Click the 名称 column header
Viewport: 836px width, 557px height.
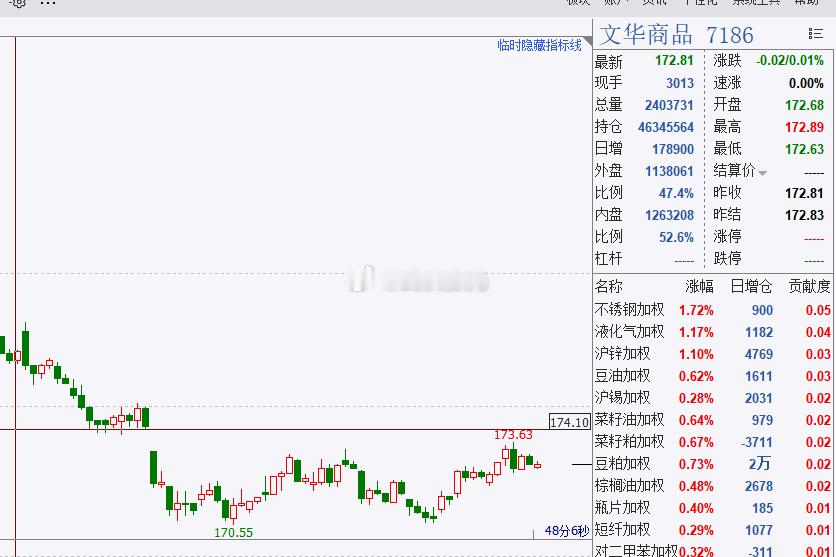pos(608,287)
